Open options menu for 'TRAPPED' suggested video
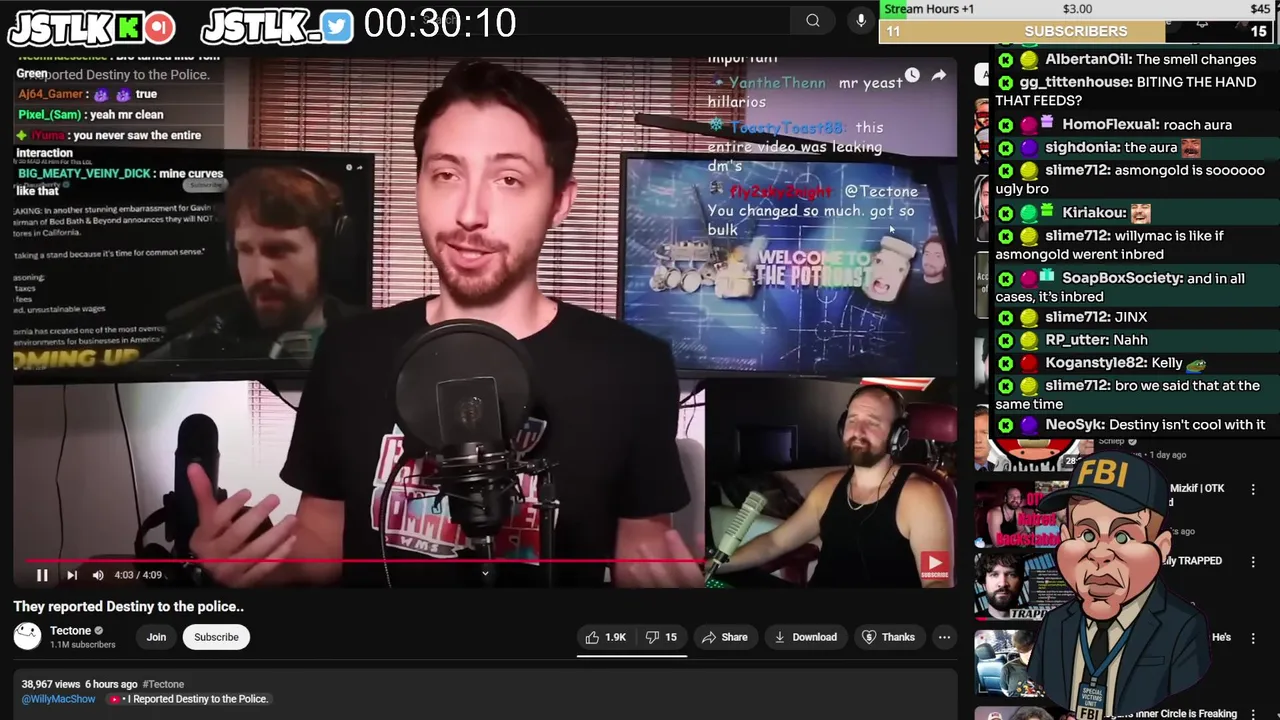Viewport: 1280px width, 720px height. (x=1253, y=562)
